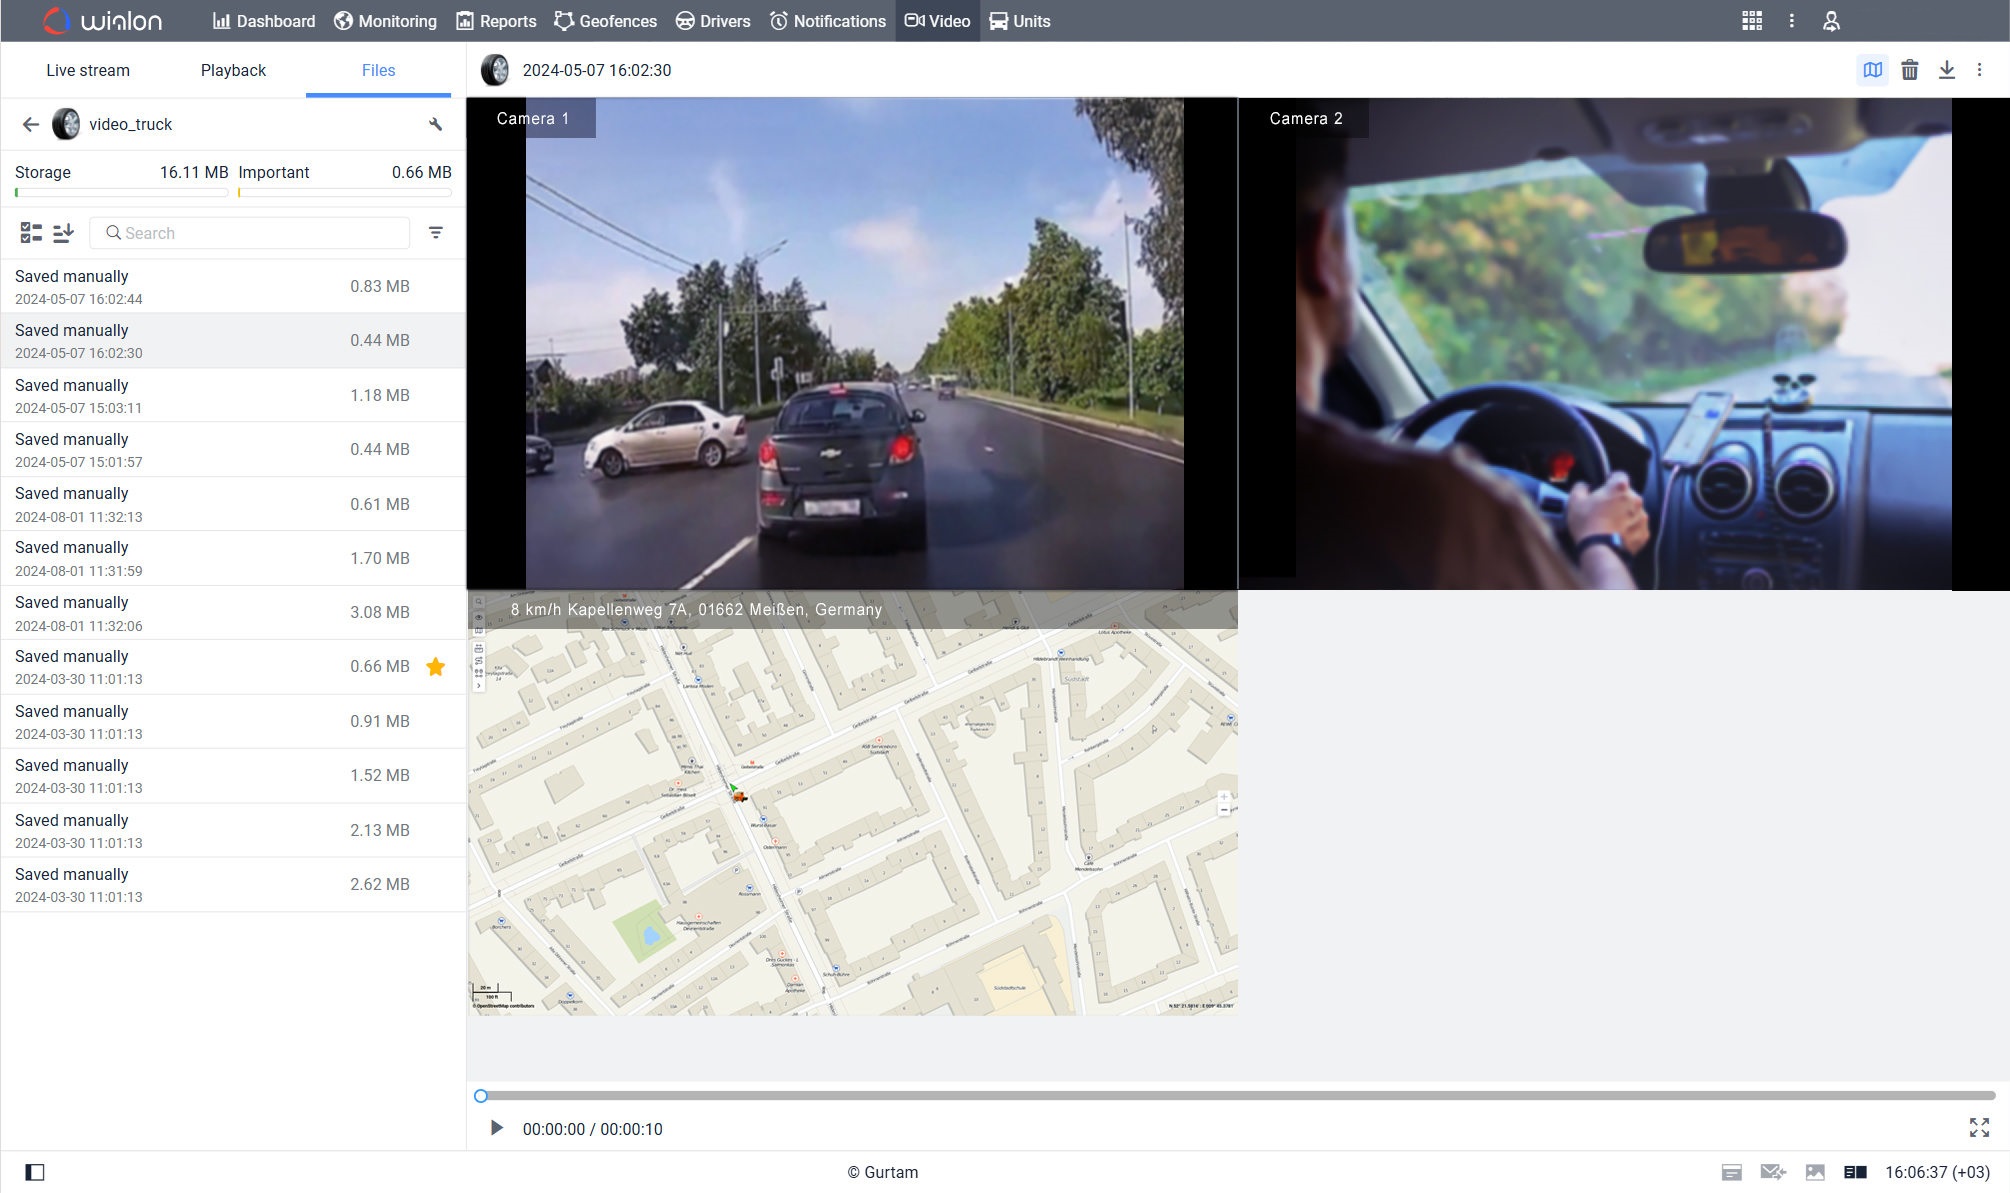Click the play button to start video
The height and width of the screenshot is (1193, 2010).
point(495,1129)
